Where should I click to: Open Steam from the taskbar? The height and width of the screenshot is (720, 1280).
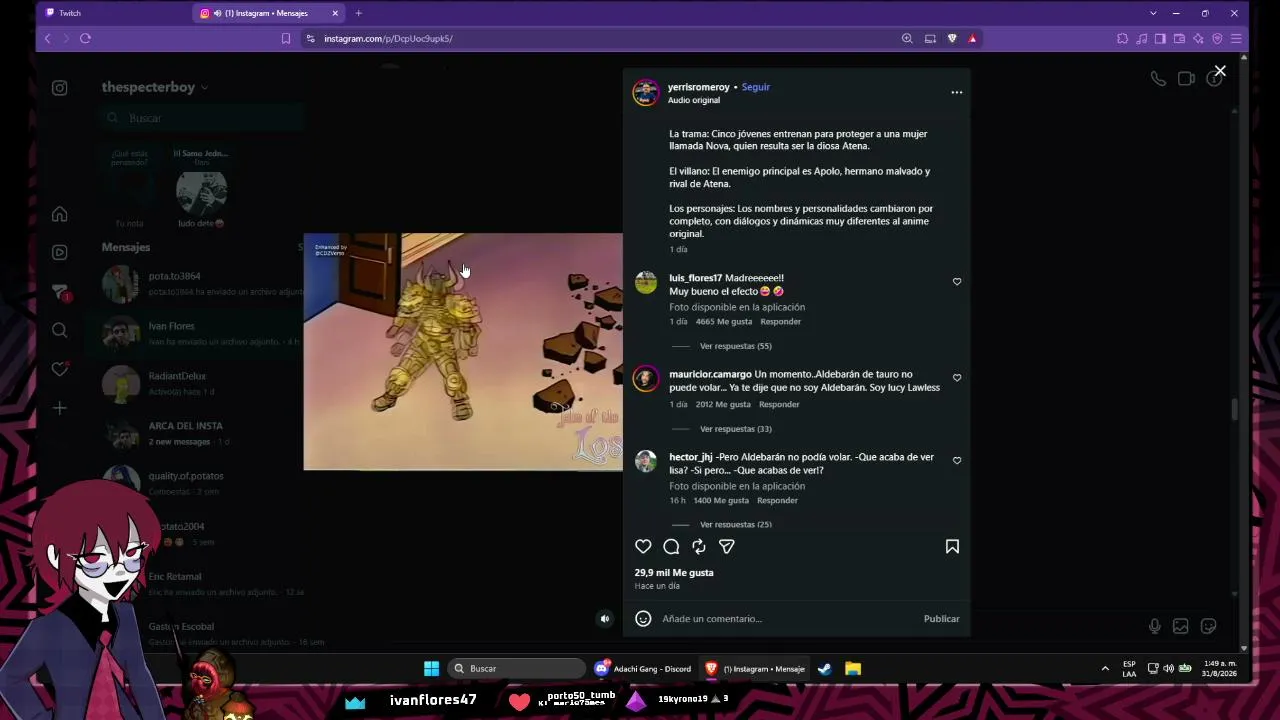click(x=825, y=668)
